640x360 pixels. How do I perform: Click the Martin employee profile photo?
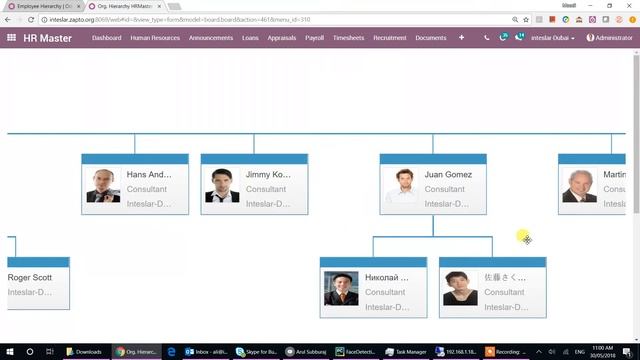pyautogui.click(x=580, y=186)
